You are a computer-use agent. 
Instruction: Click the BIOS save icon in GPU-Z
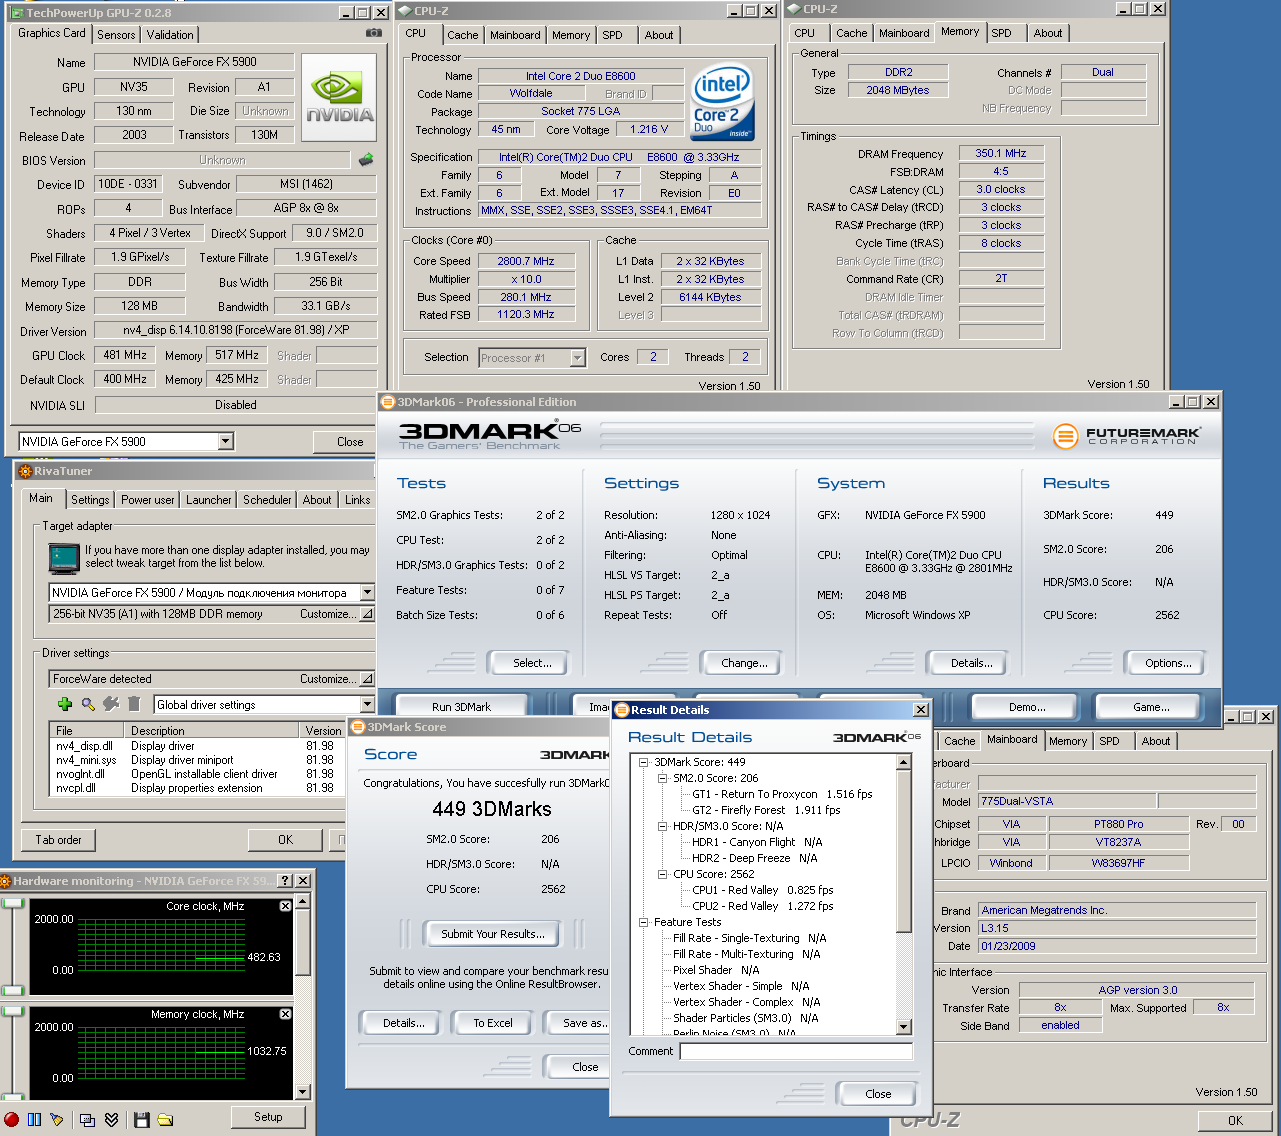366,160
